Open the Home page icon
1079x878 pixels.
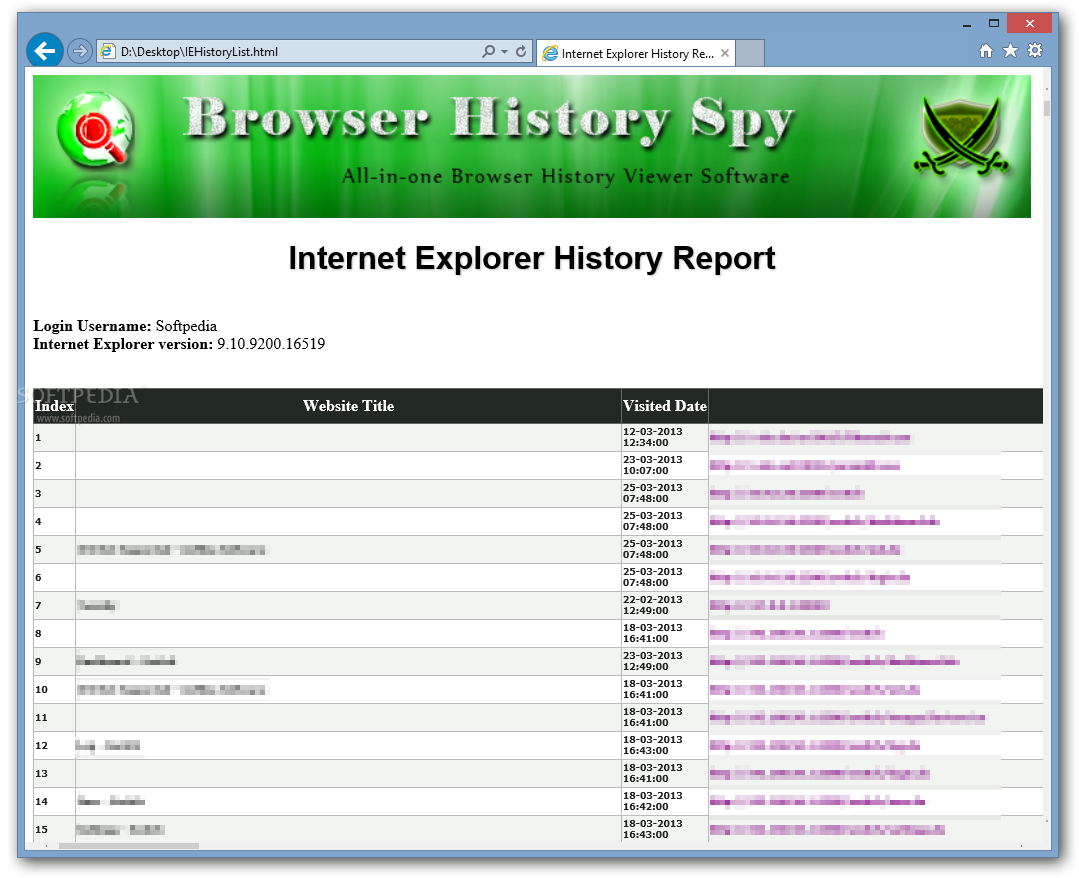(985, 50)
